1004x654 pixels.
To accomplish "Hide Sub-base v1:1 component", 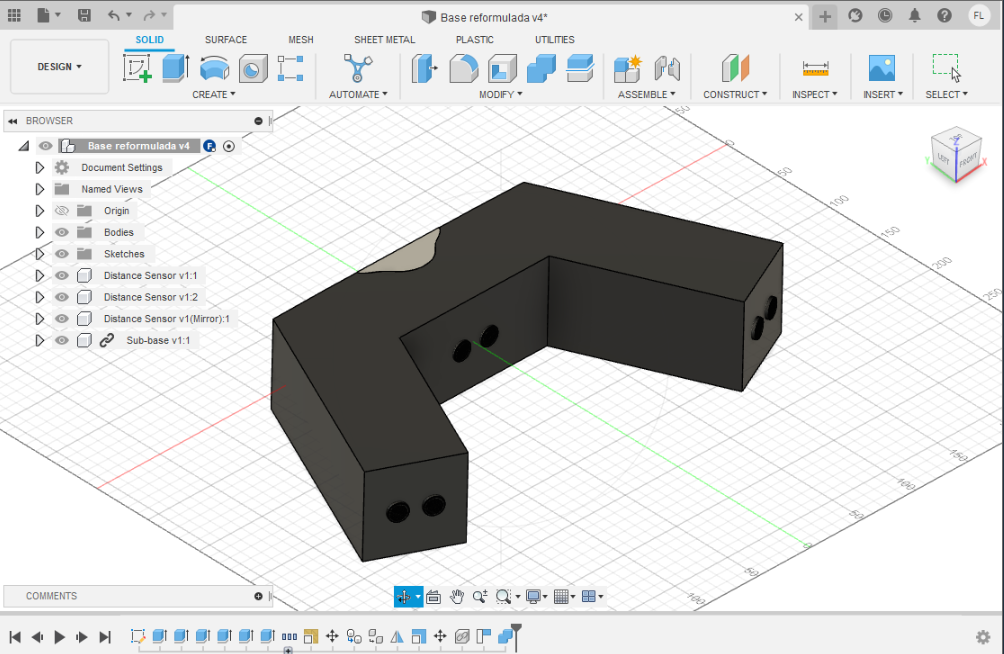I will click(x=61, y=341).
